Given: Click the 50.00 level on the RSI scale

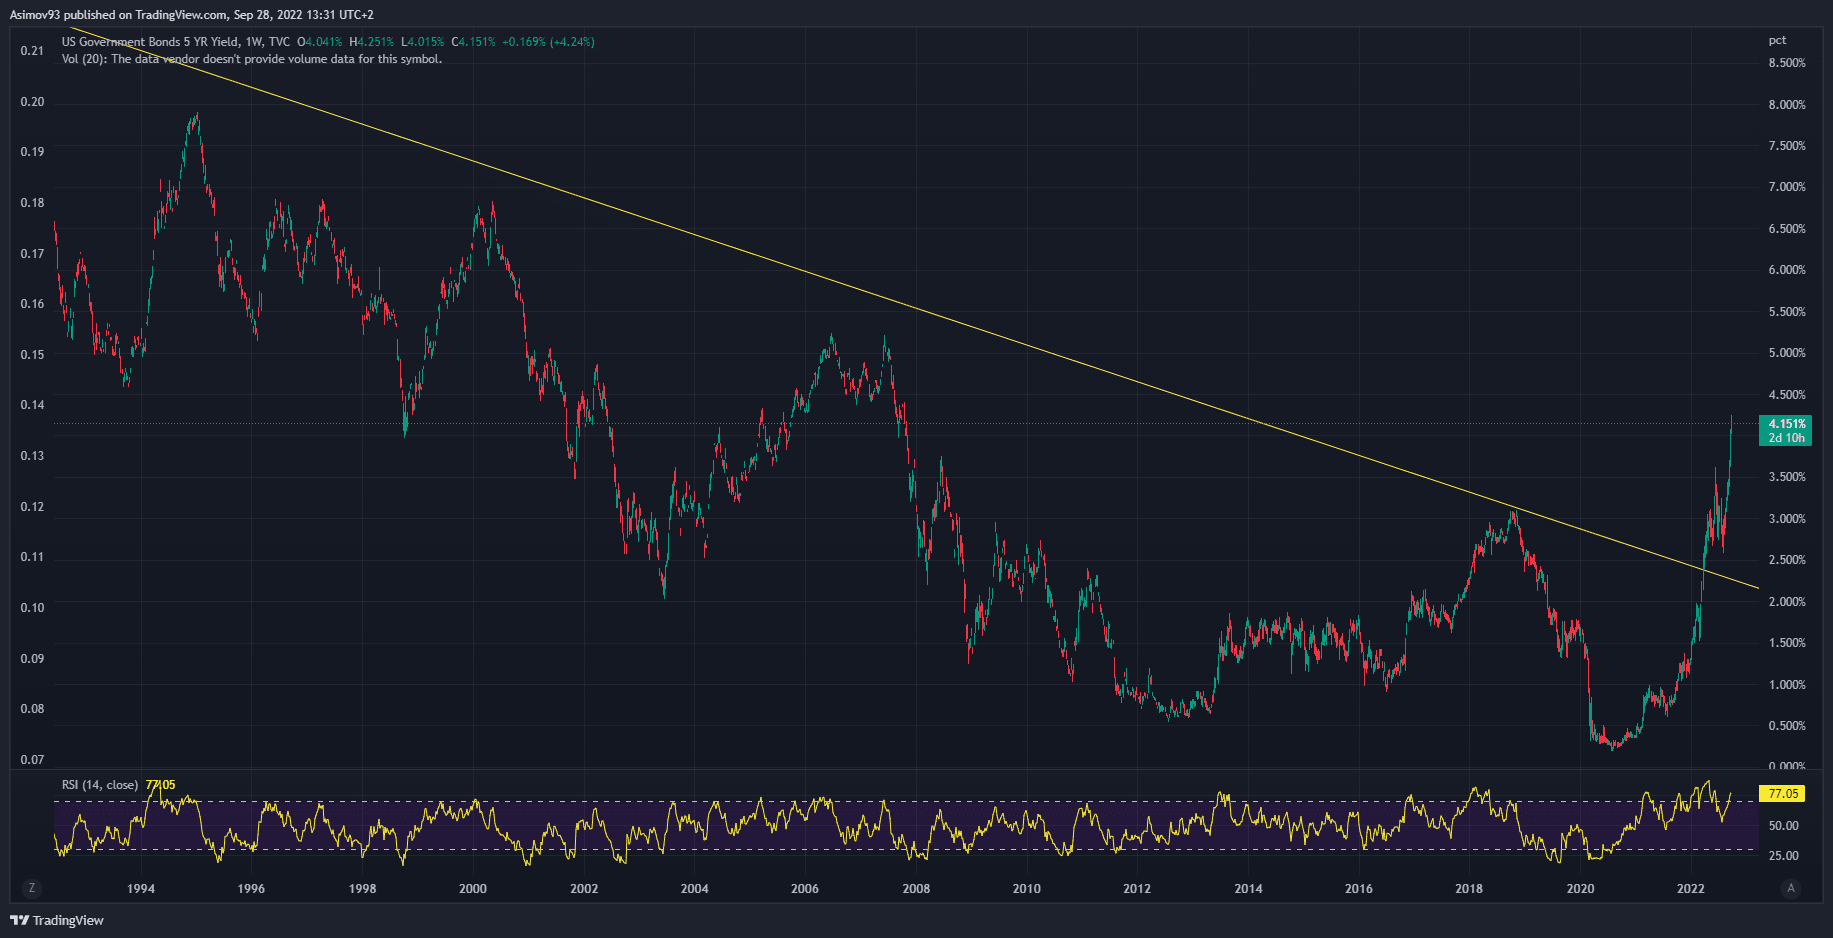Looking at the screenshot, I should coord(1783,826).
